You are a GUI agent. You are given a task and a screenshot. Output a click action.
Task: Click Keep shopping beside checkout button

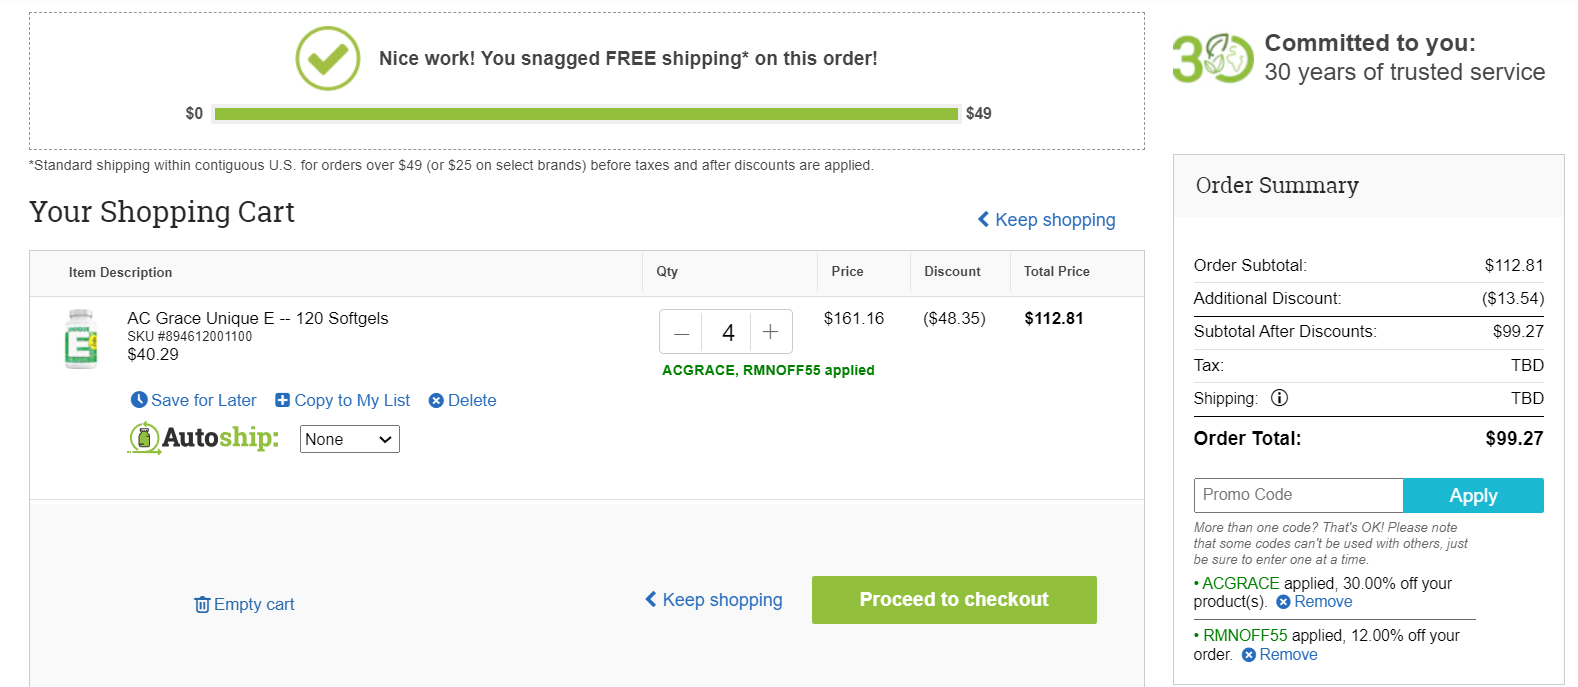[714, 600]
